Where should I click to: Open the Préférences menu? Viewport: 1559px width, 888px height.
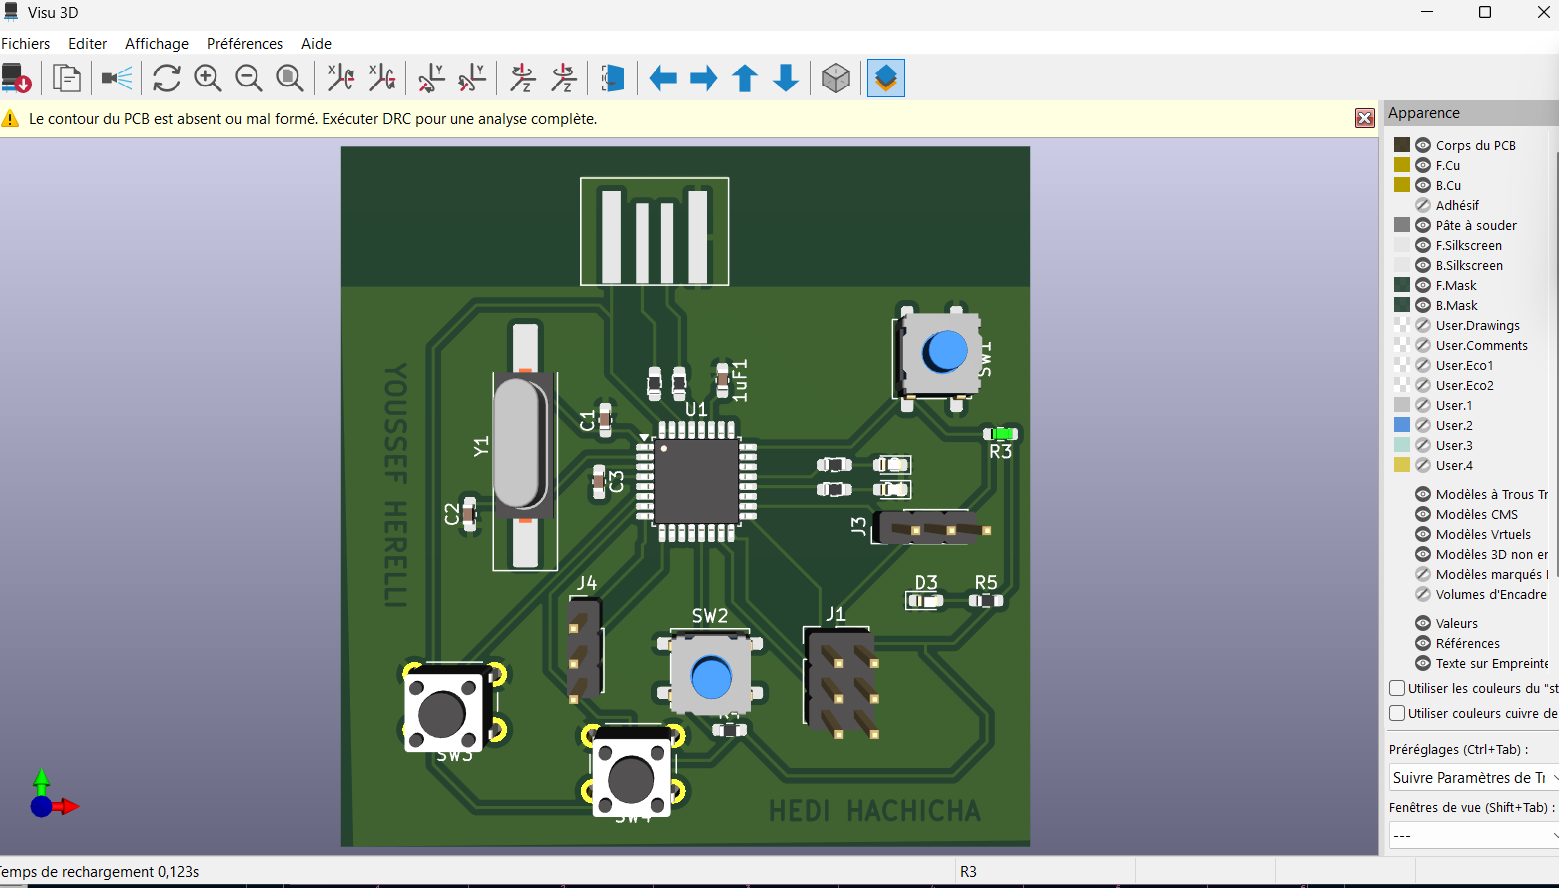[x=245, y=44]
